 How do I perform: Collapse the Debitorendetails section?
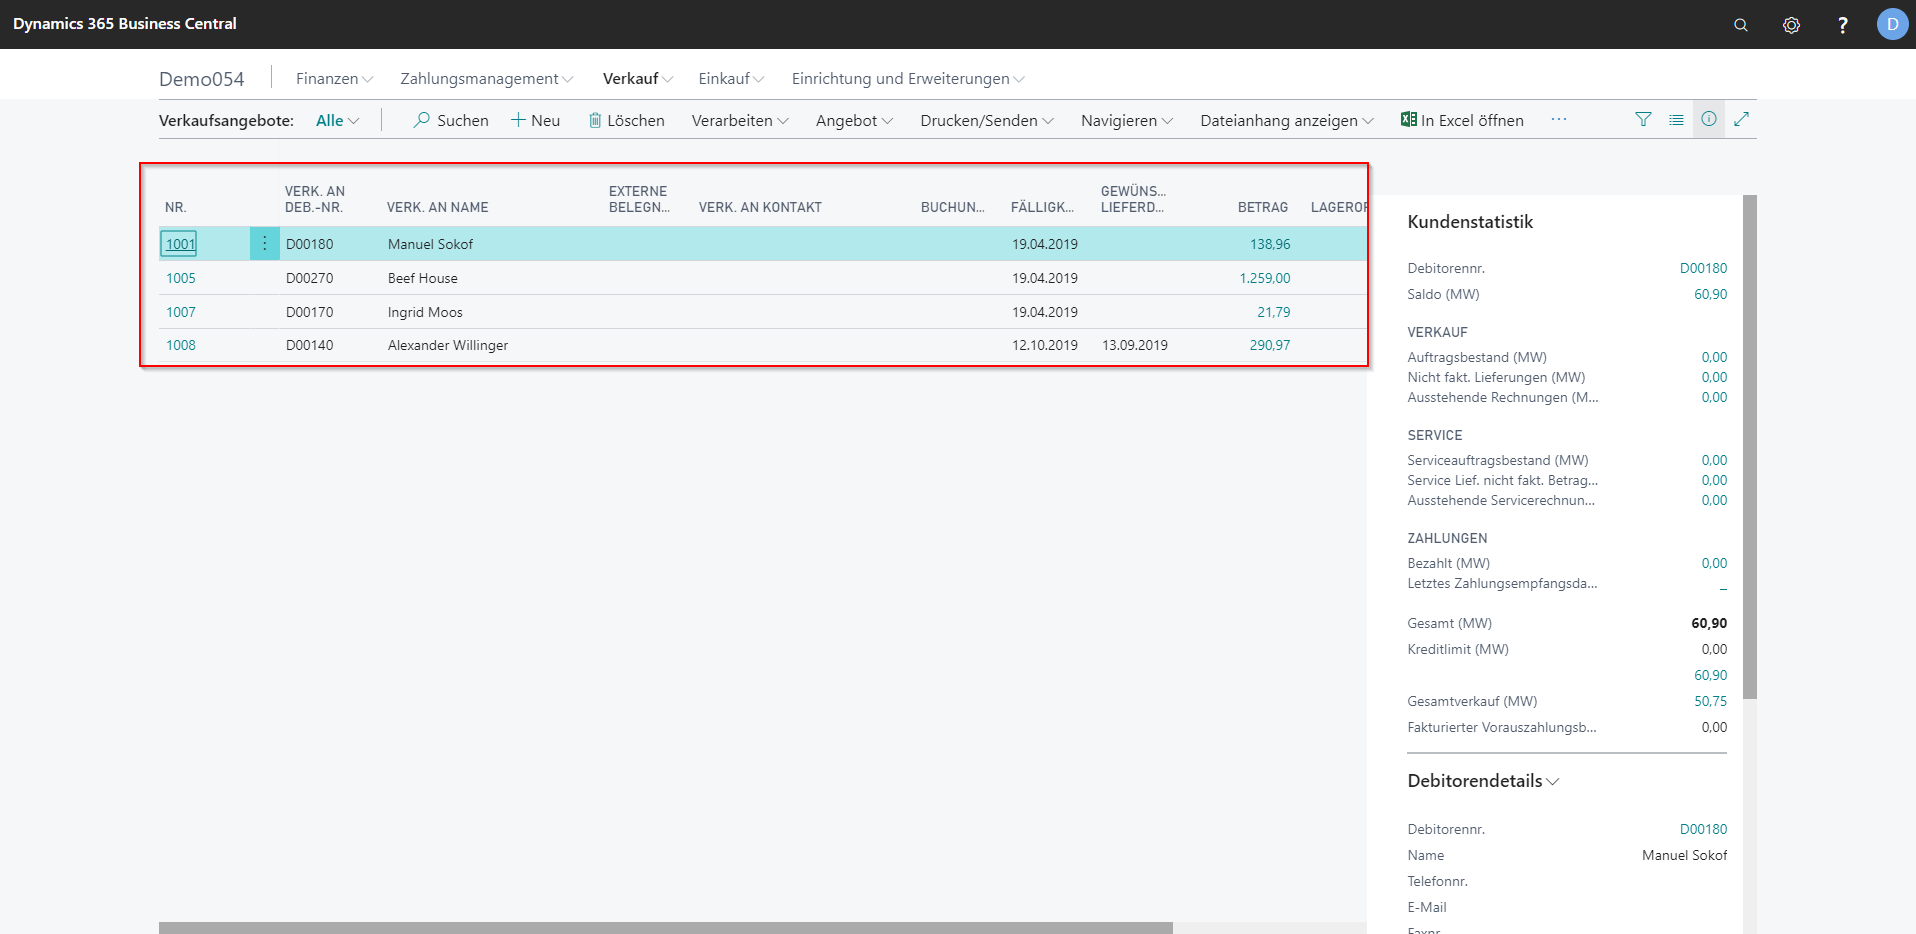coord(1483,781)
